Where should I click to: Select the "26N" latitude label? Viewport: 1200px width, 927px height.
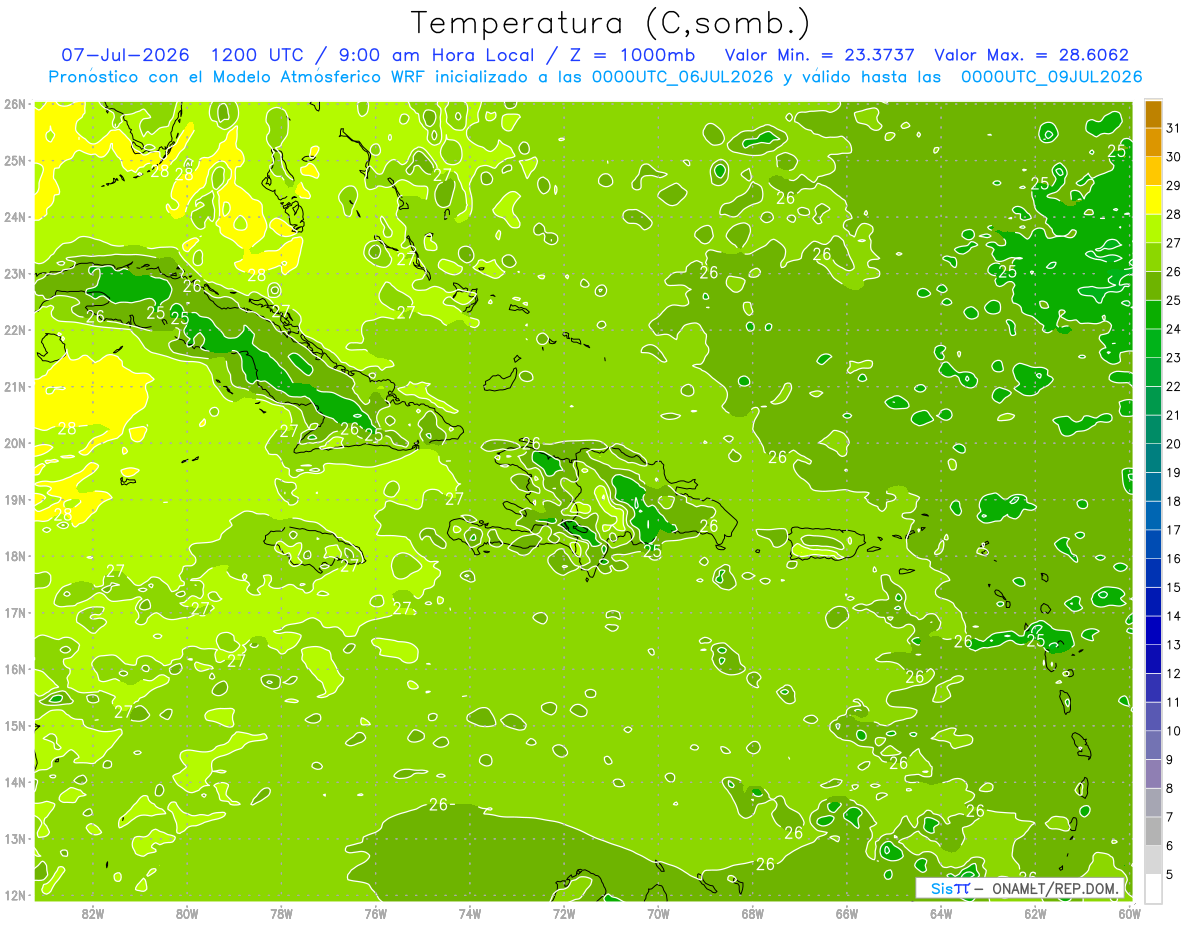(x=15, y=104)
